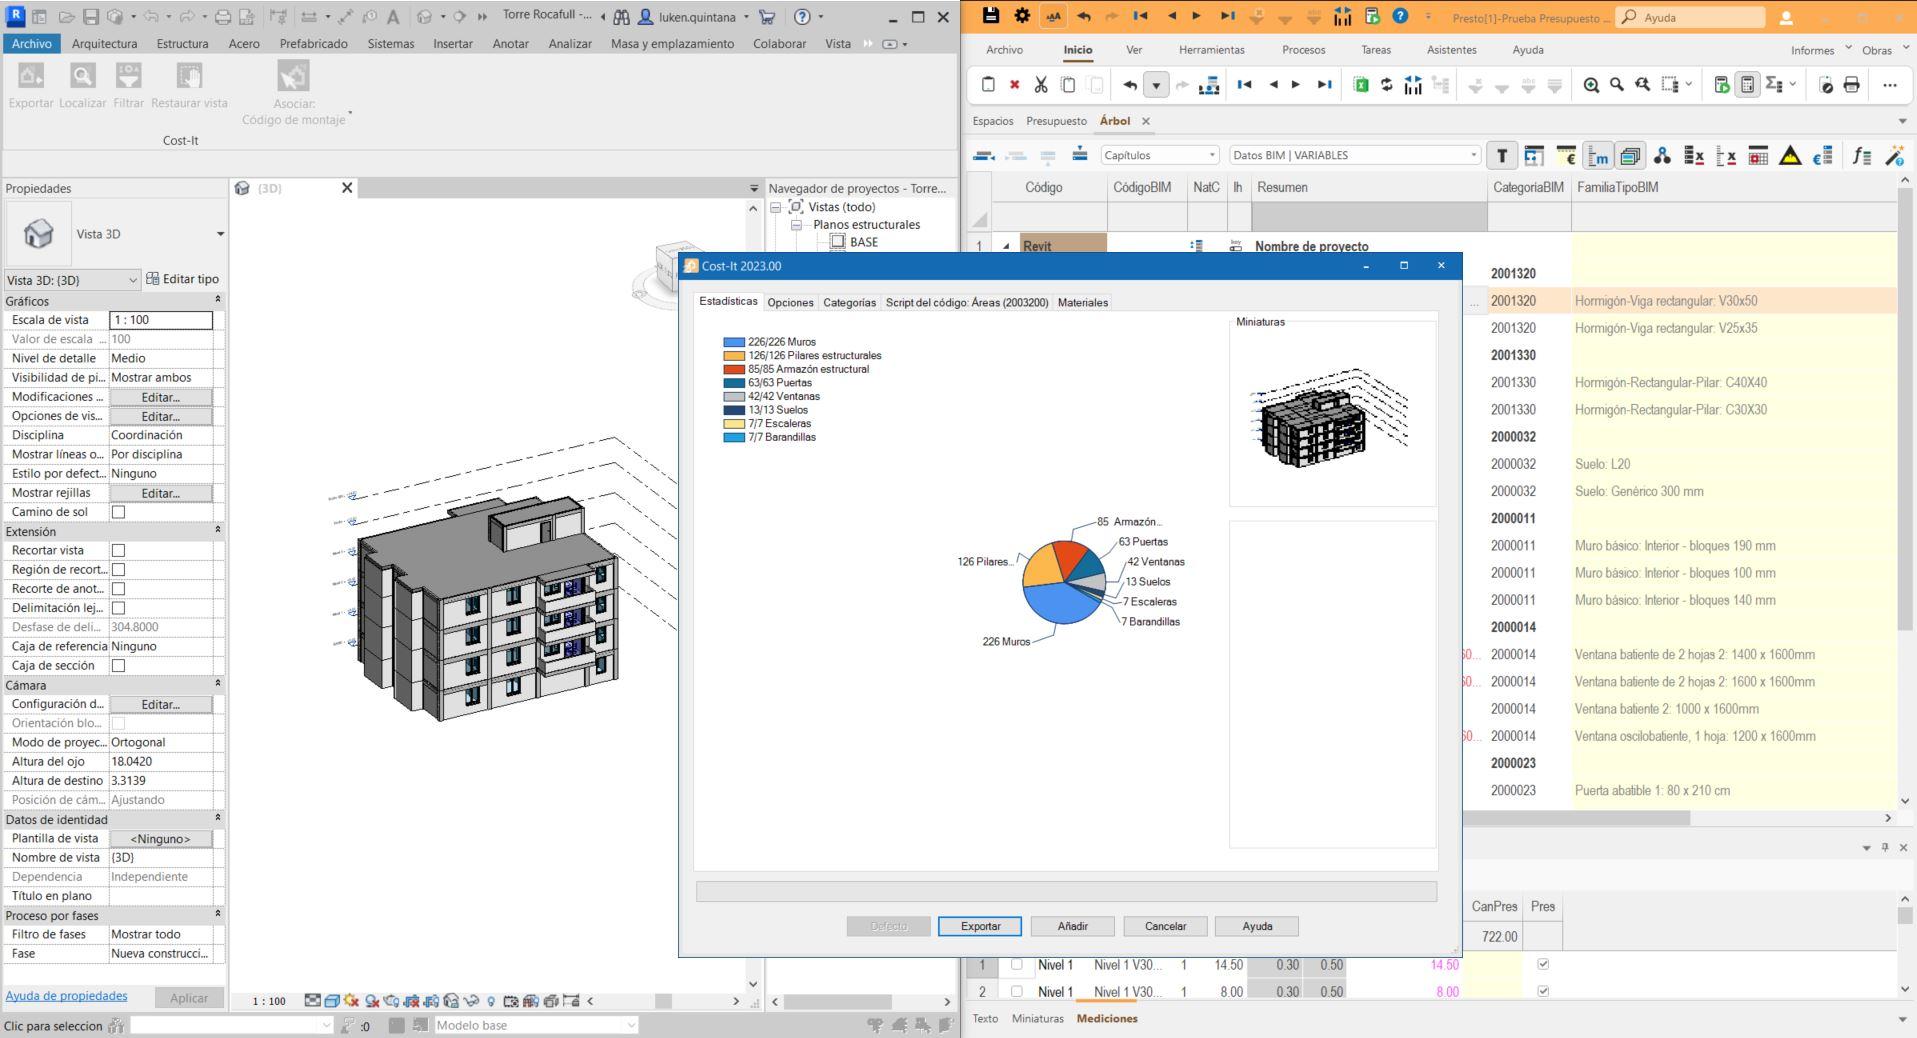The width and height of the screenshot is (1917, 1038).
Task: Click the model thumbnail in Miniaturas panel
Action: [x=1327, y=417]
